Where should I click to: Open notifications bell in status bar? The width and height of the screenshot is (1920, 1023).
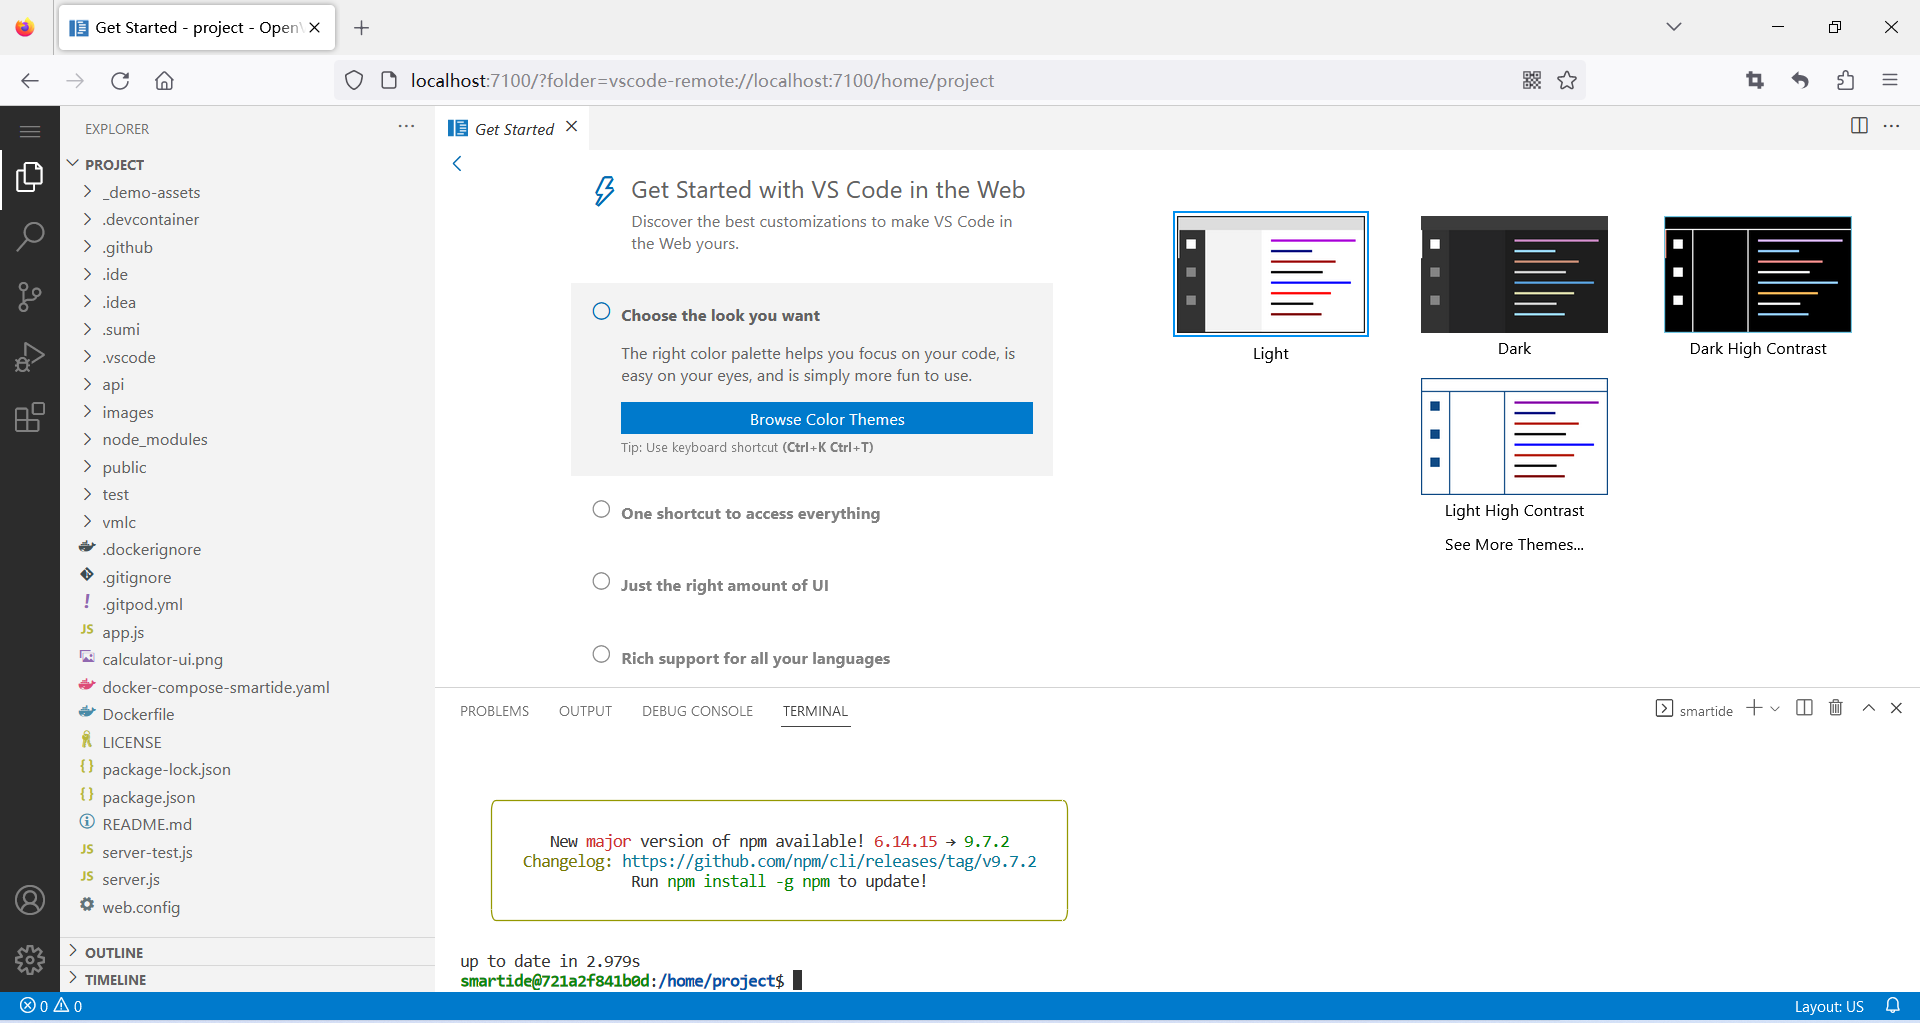[x=1892, y=1006]
